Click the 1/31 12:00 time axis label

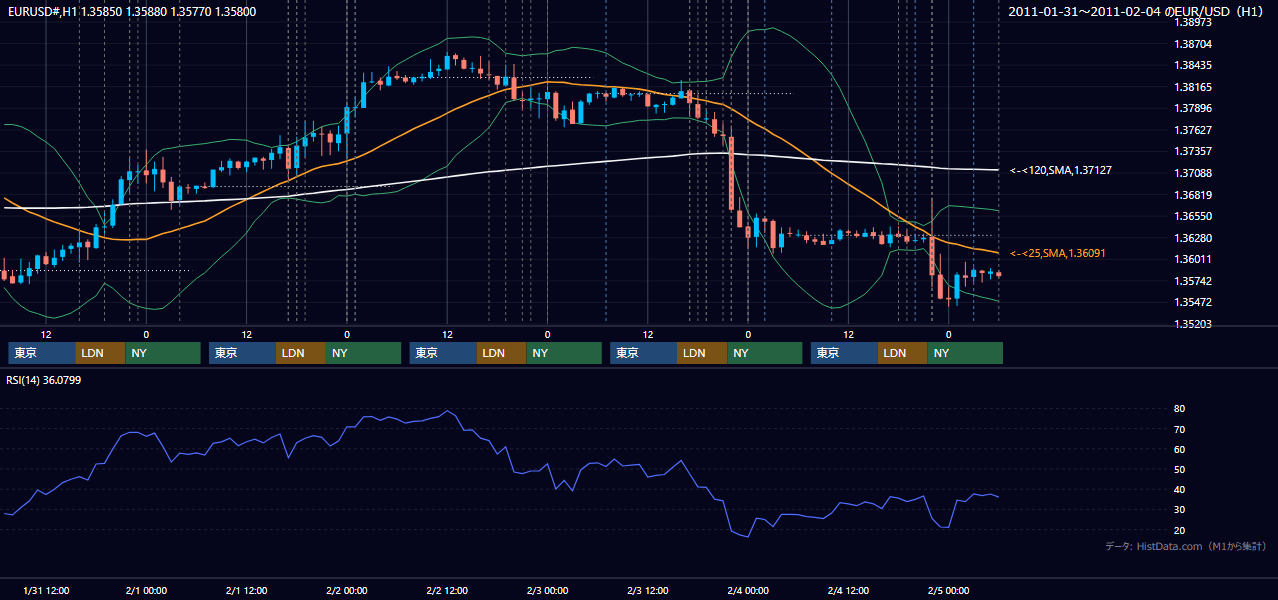pyautogui.click(x=45, y=590)
